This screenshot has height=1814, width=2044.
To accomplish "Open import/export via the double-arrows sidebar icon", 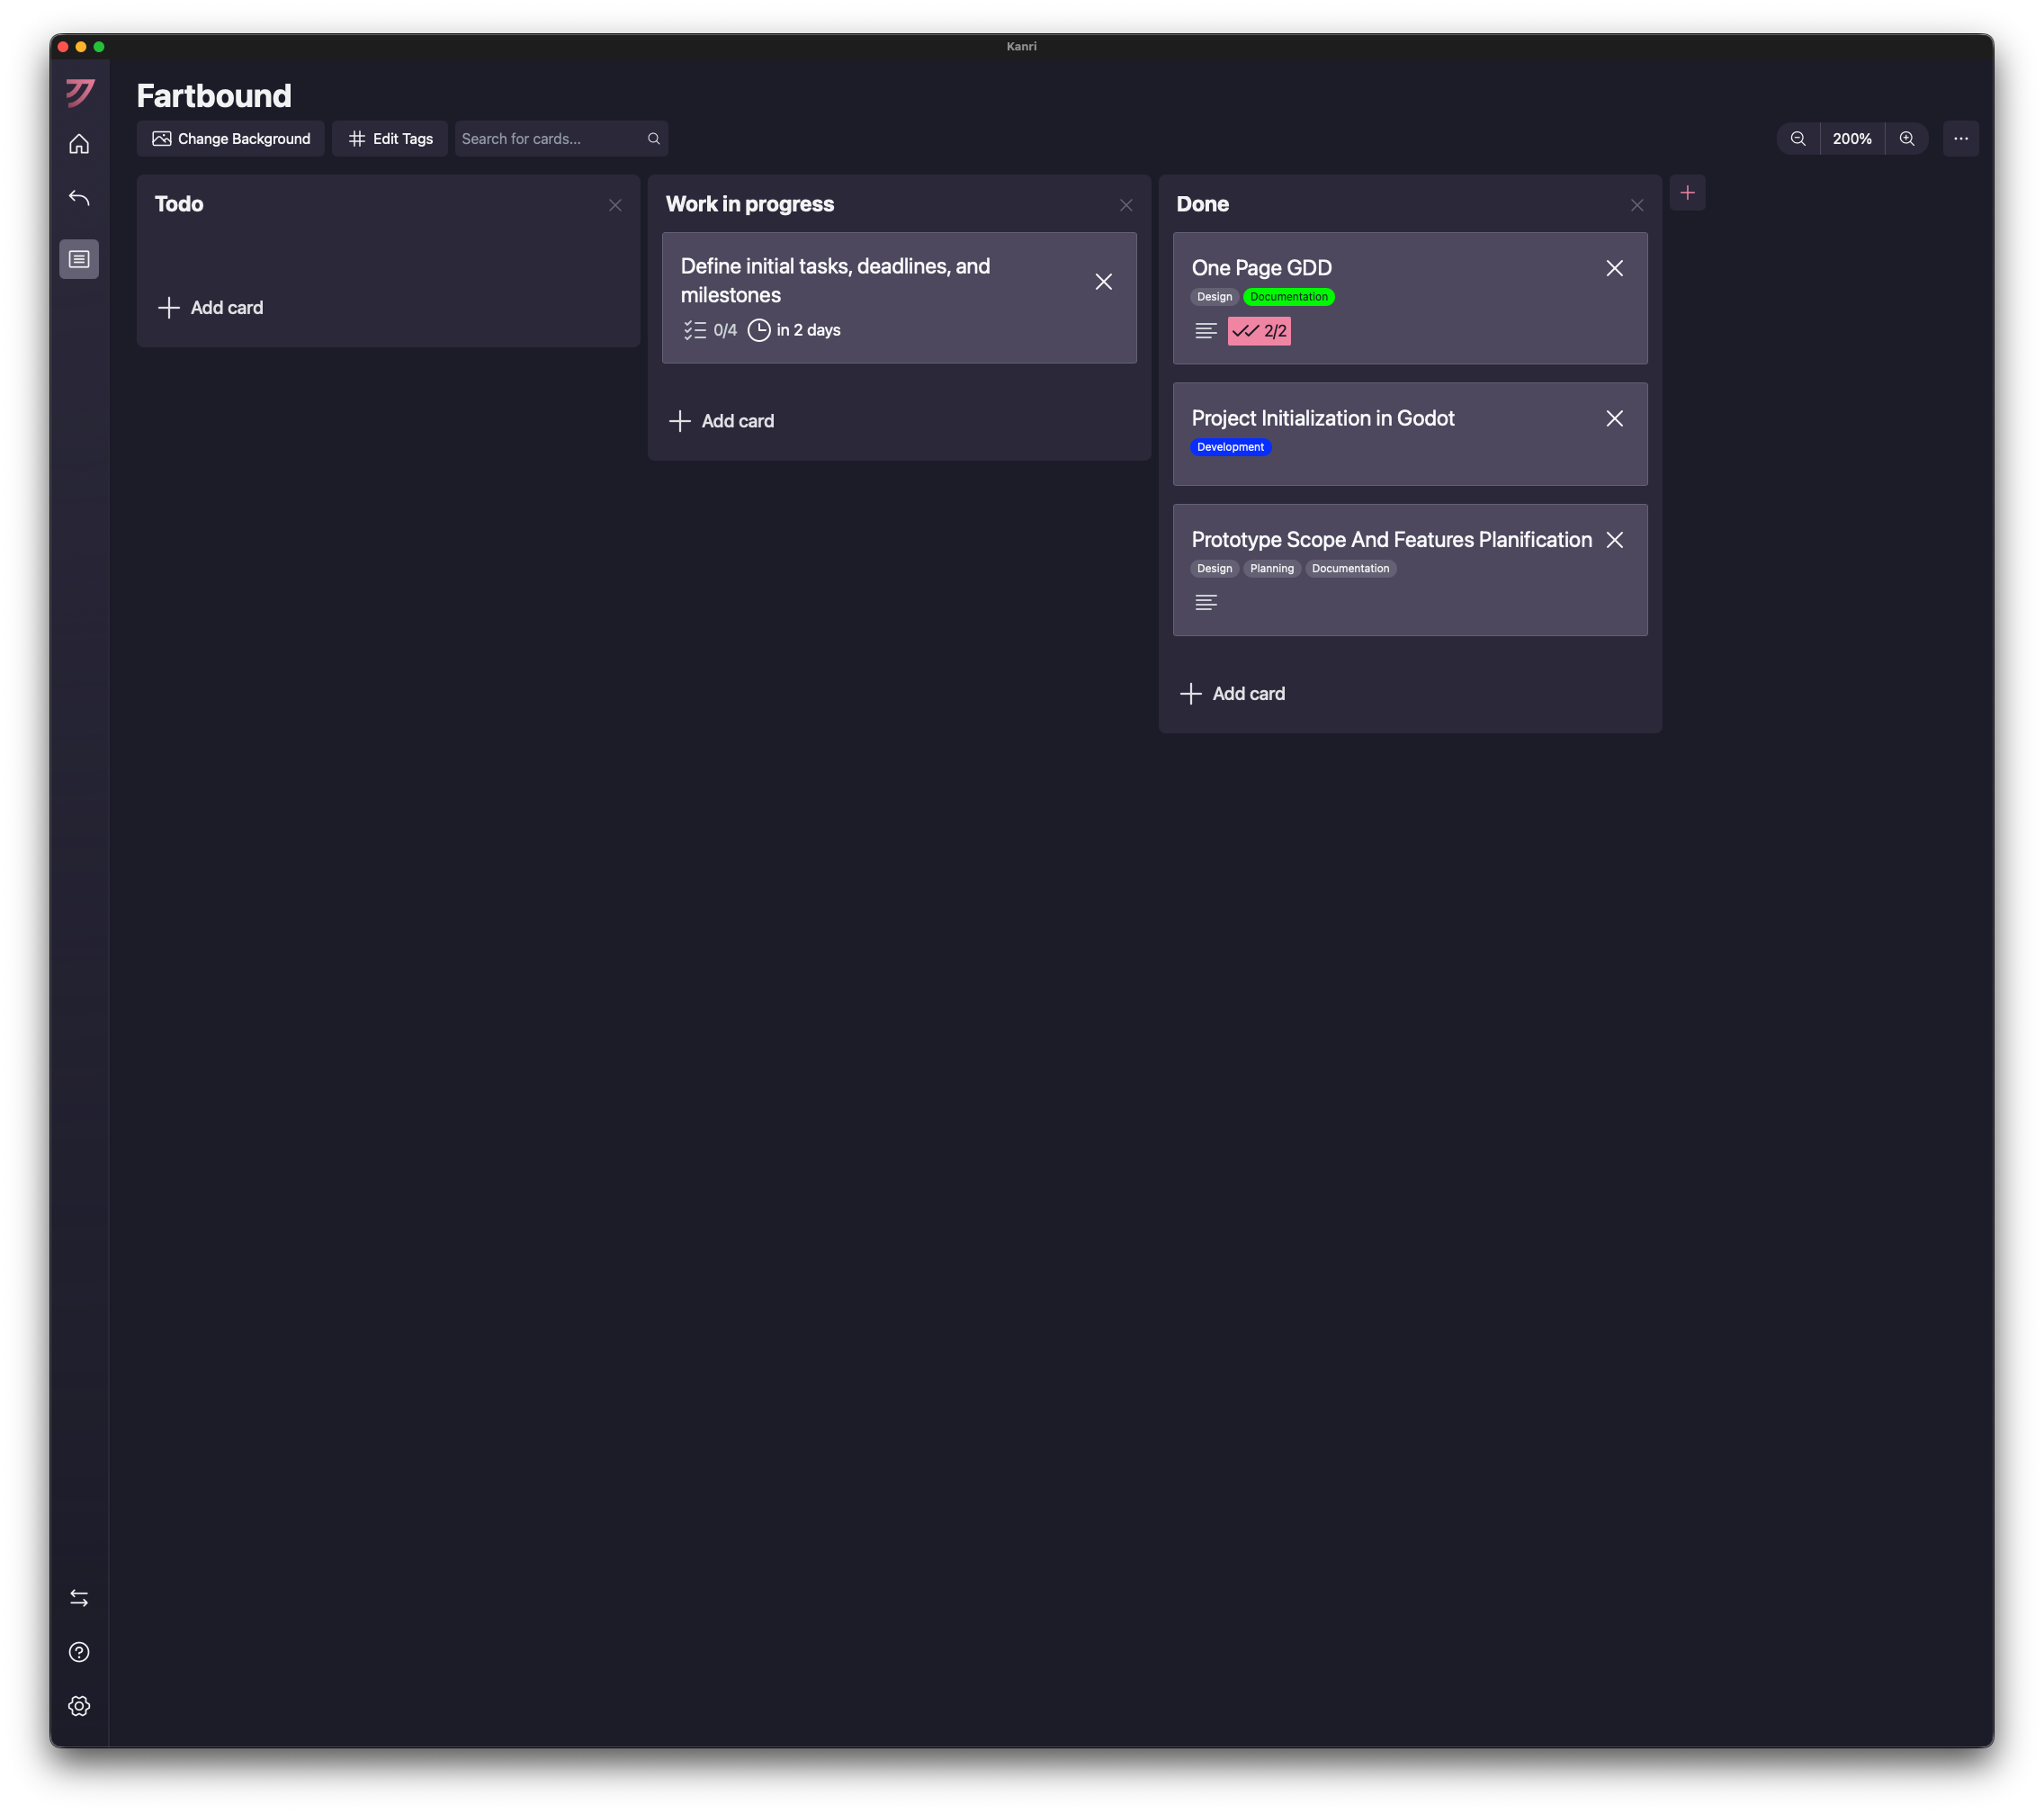I will 79,1597.
